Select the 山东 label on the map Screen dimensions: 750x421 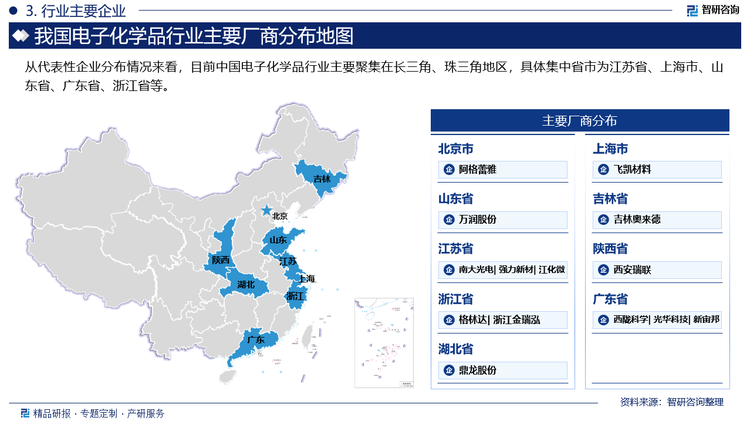coord(278,240)
